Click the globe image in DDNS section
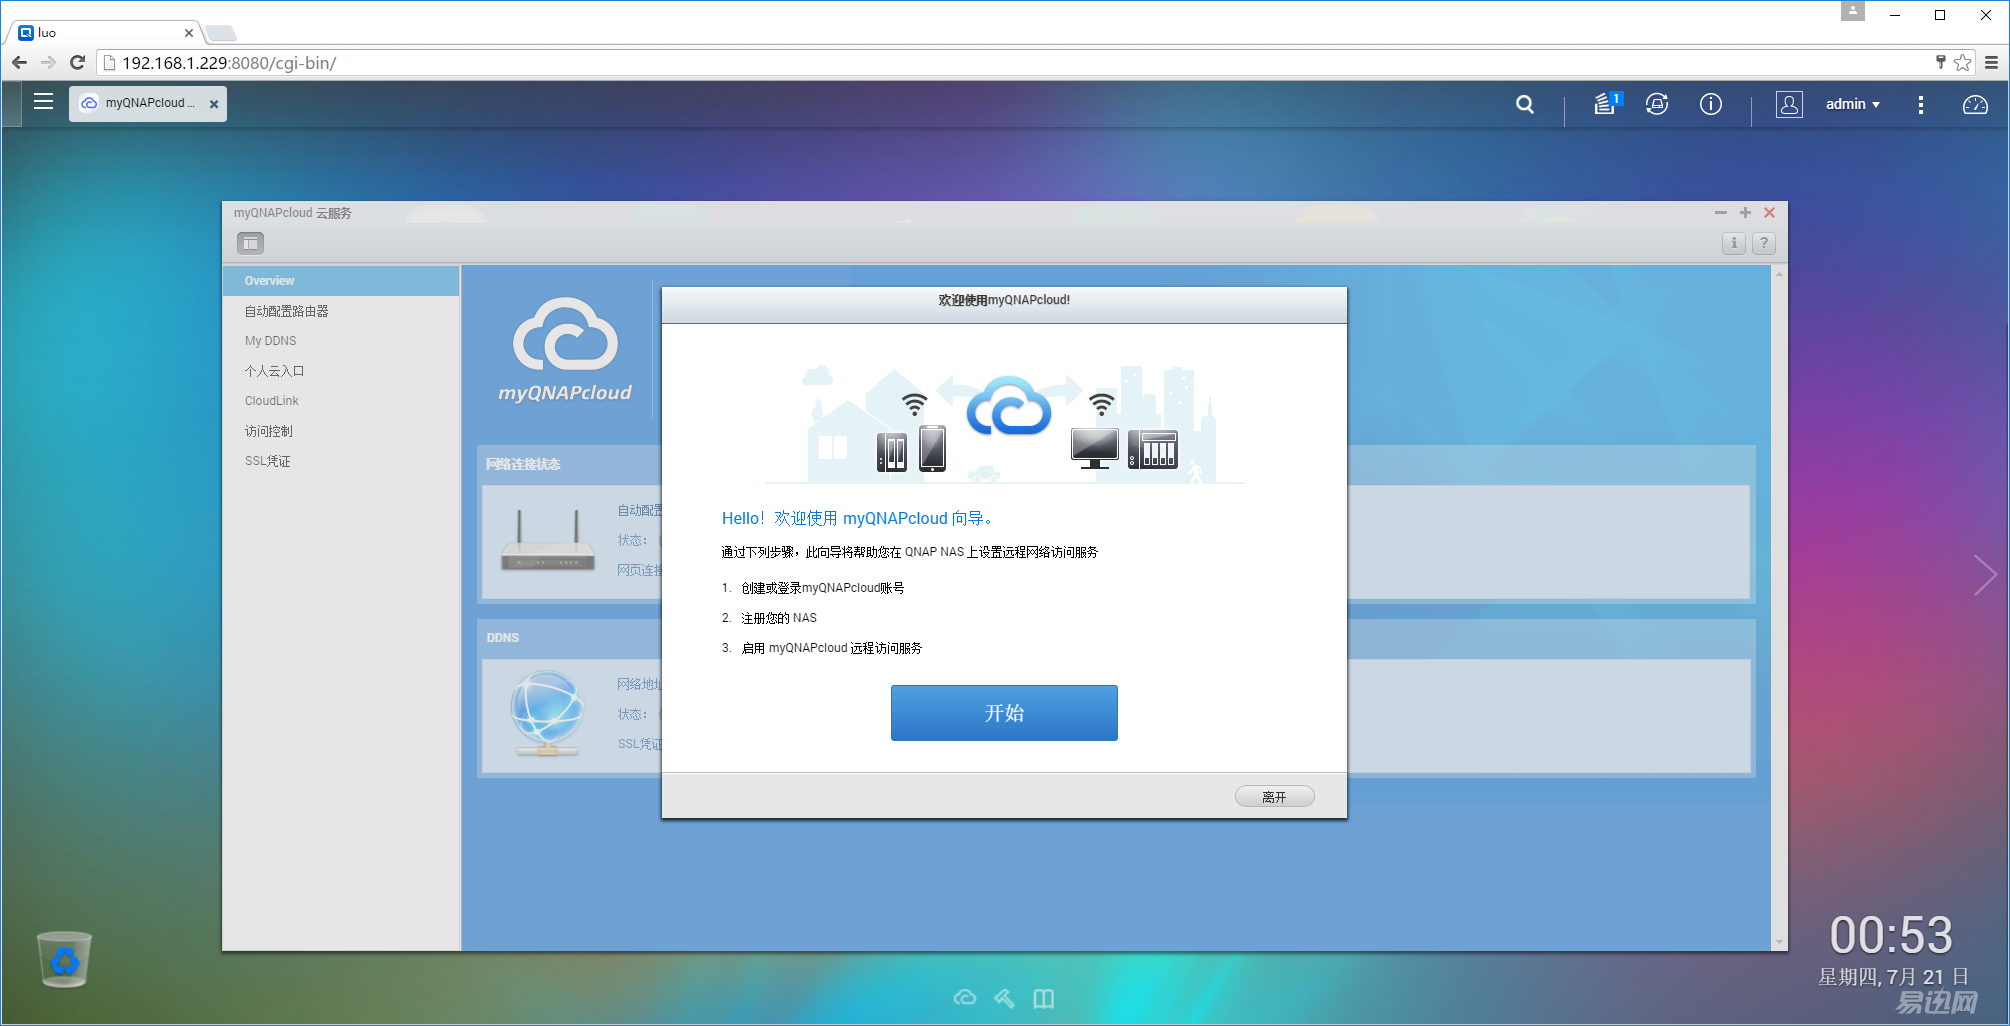The image size is (2010, 1026). pyautogui.click(x=546, y=713)
